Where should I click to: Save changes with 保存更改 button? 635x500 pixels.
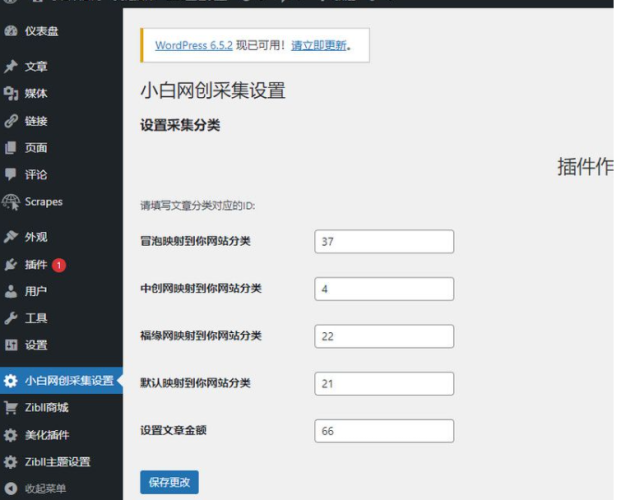click(x=169, y=482)
